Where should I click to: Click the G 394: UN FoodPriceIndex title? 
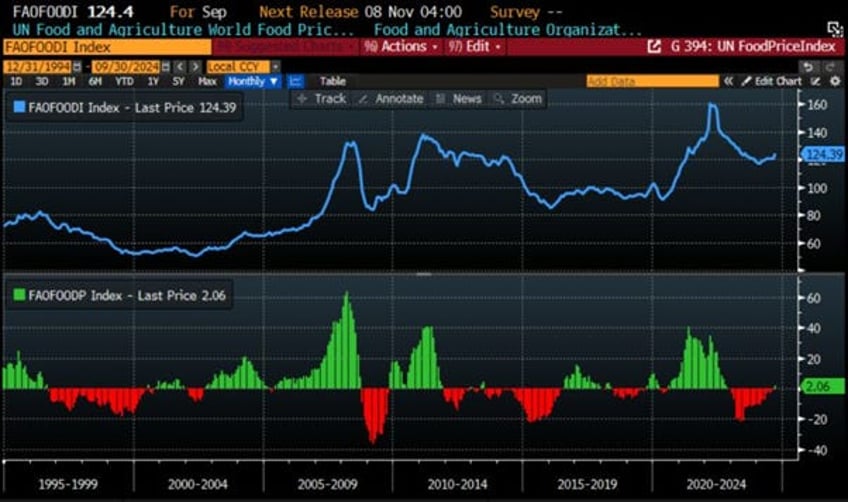coord(753,47)
